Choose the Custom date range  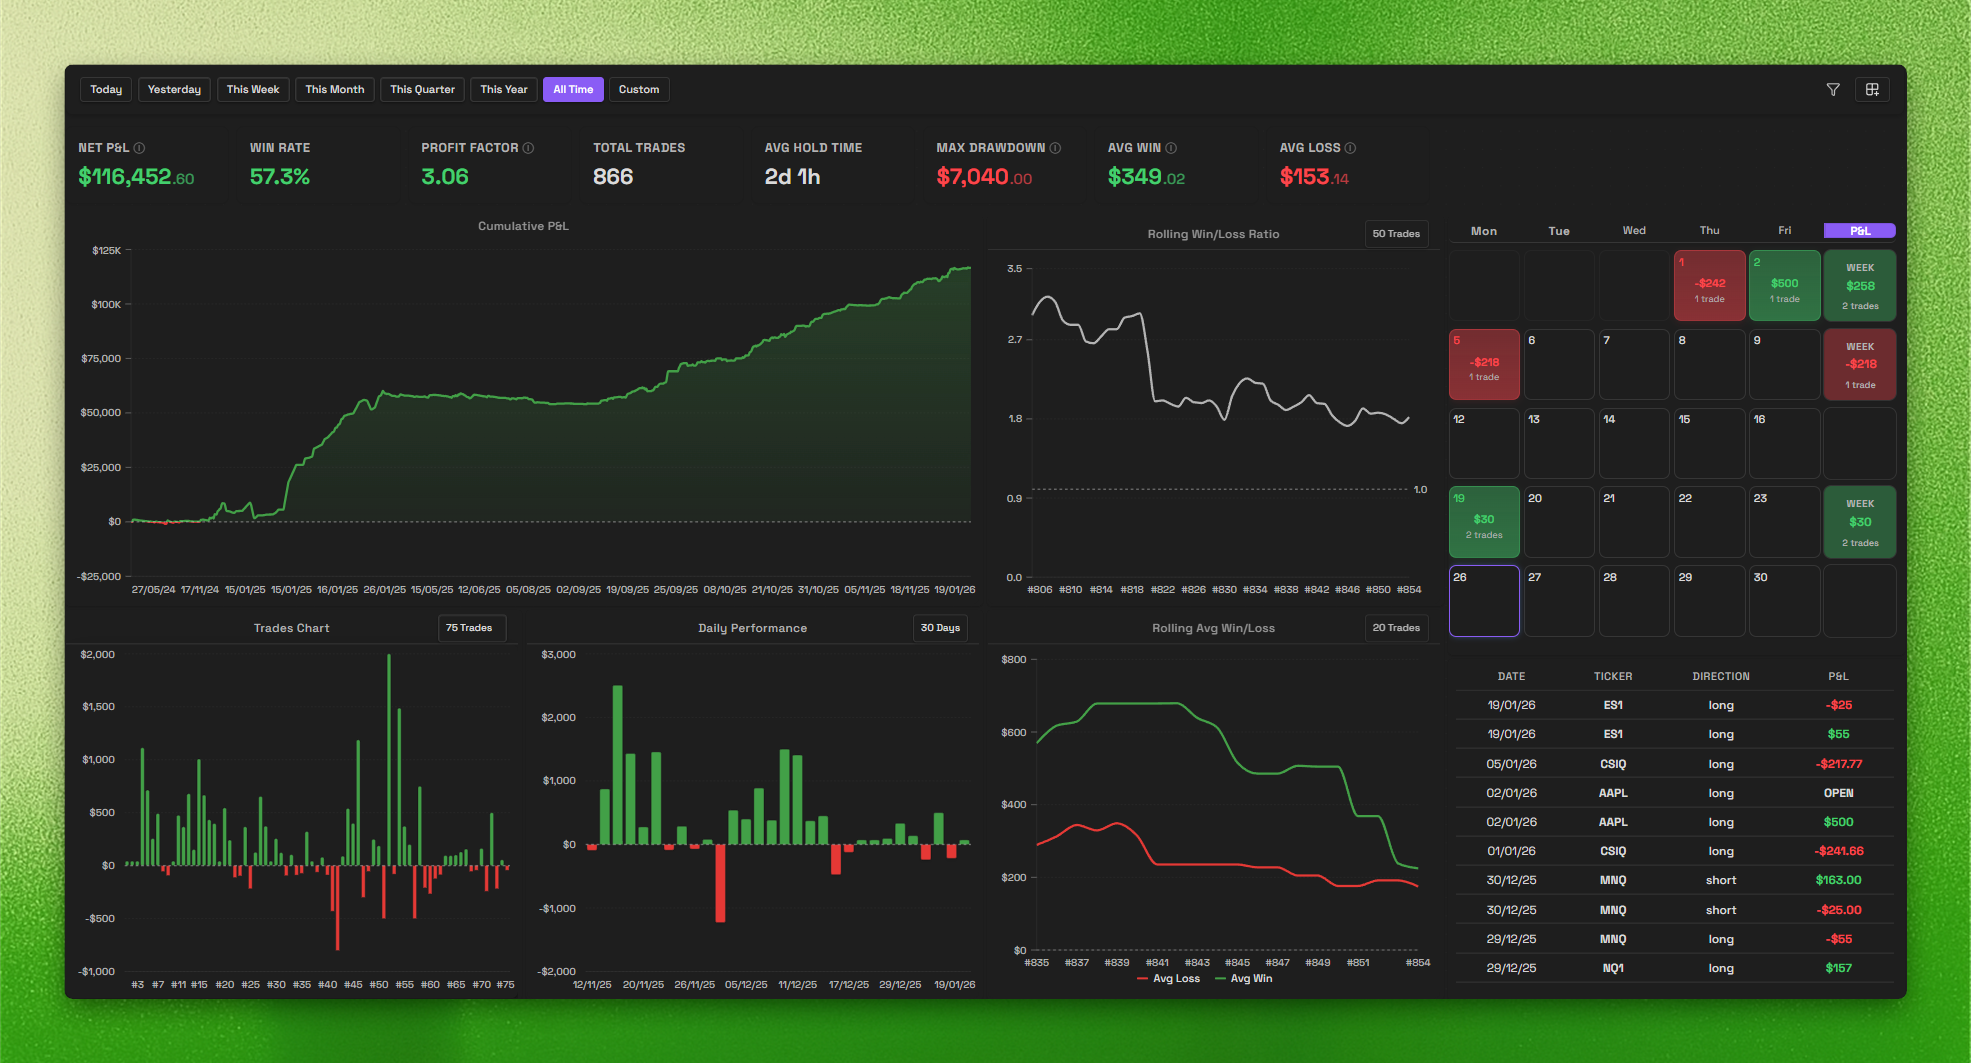(x=639, y=90)
